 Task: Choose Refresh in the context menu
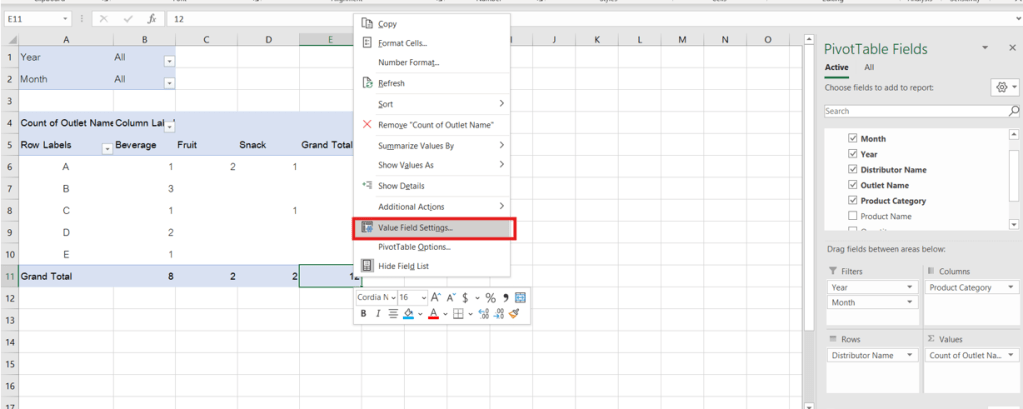pyautogui.click(x=391, y=83)
